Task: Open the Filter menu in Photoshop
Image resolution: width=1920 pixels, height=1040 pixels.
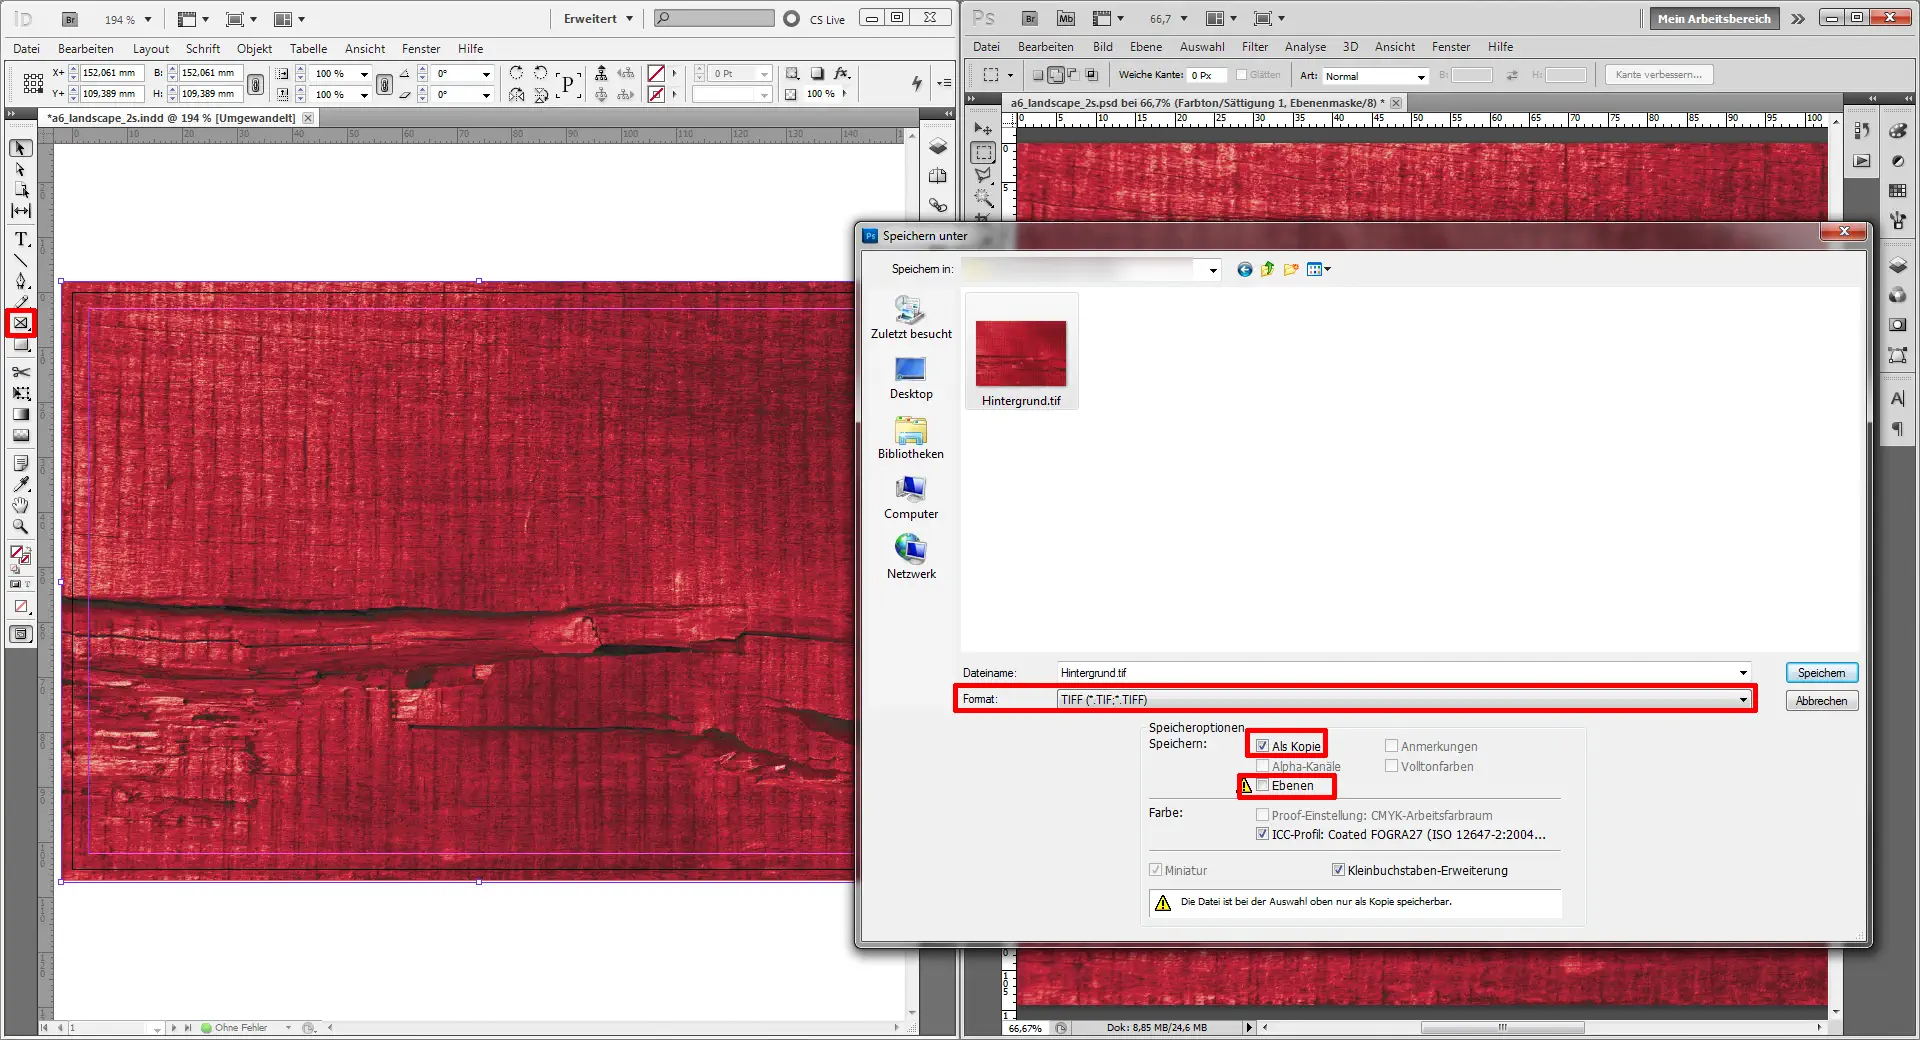Action: (x=1255, y=46)
